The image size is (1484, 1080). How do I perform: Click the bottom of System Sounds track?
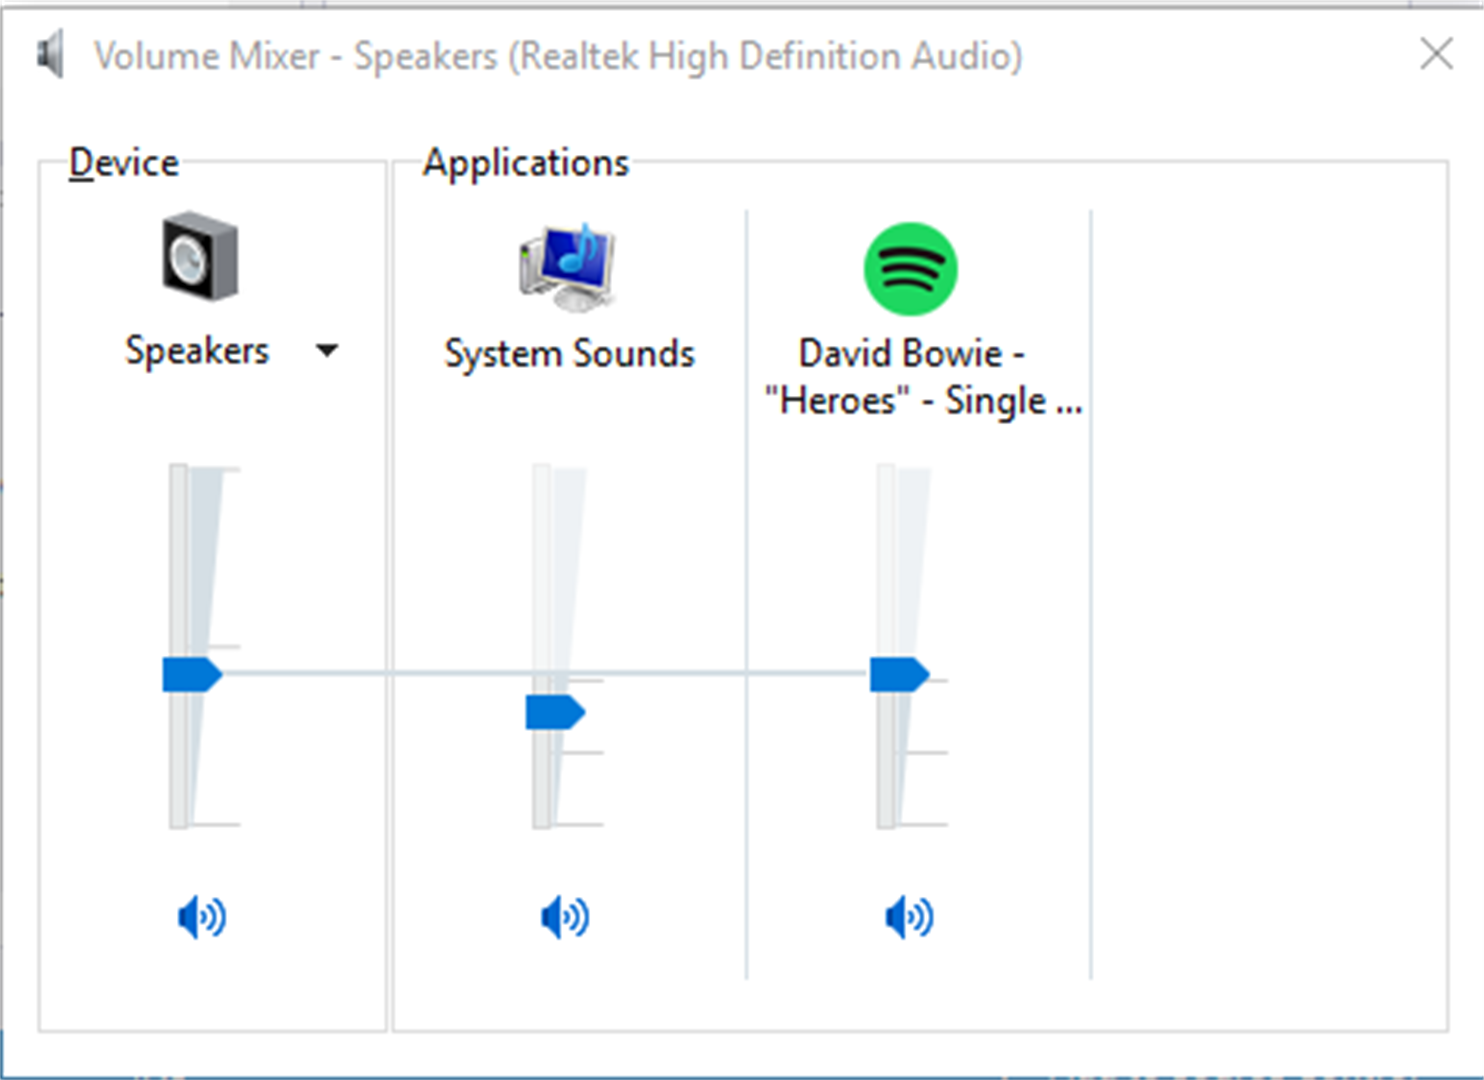point(542,820)
